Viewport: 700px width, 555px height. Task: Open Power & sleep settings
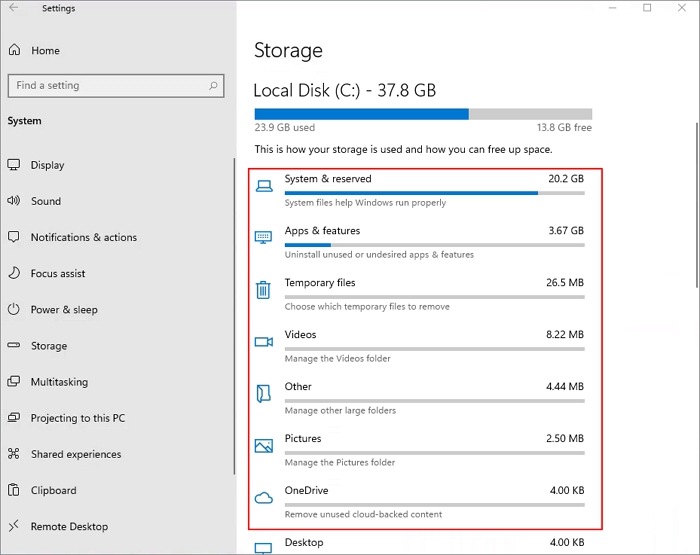pyautogui.click(x=64, y=309)
